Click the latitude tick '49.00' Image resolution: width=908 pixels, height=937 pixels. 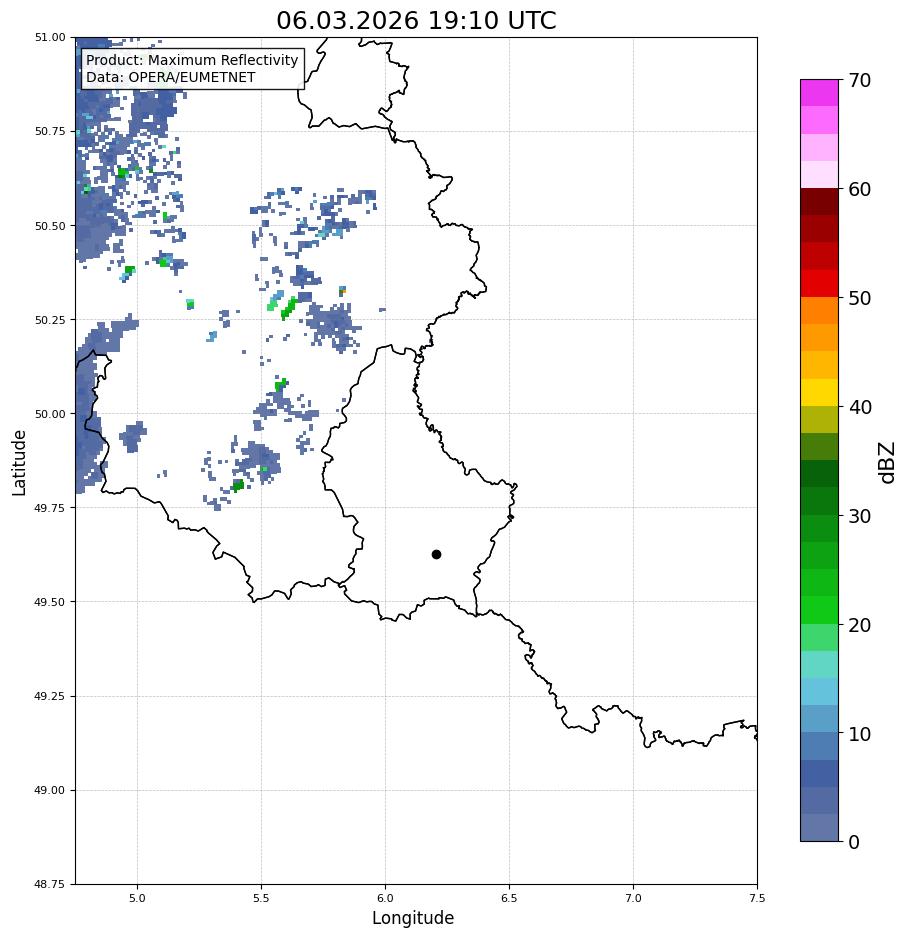tap(50, 790)
